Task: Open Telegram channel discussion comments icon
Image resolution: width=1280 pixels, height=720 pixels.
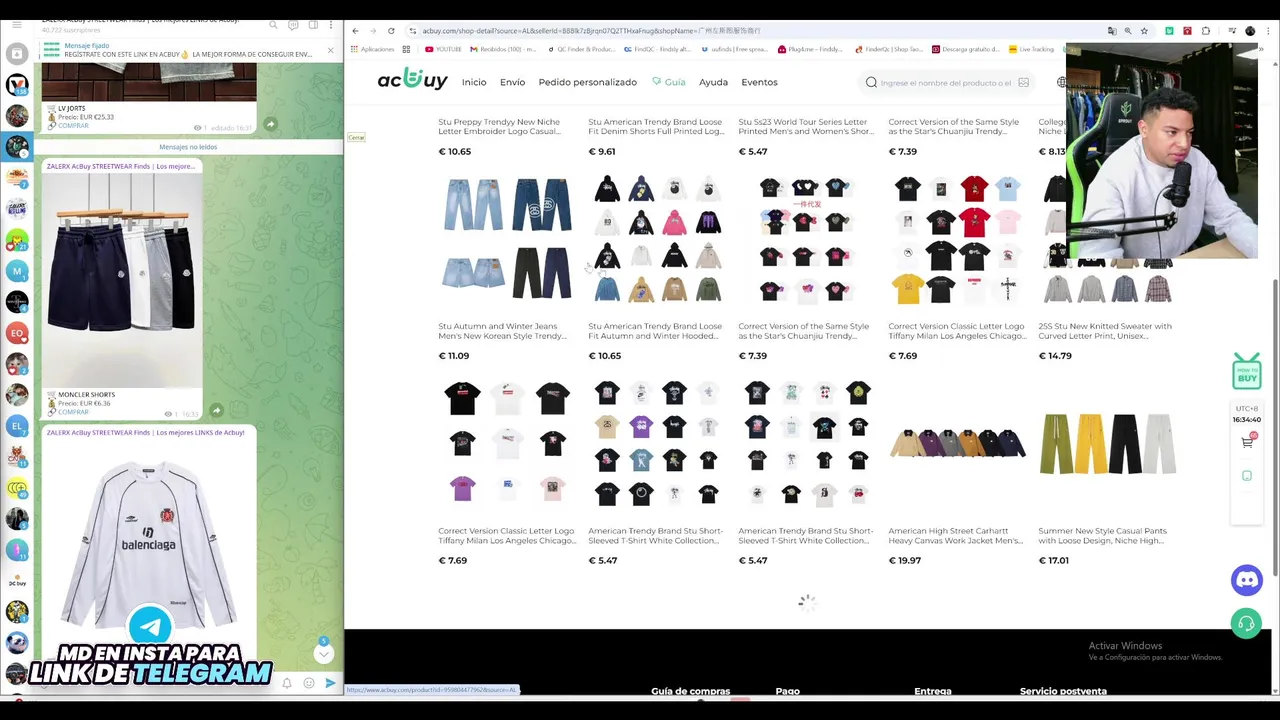Action: click(x=293, y=24)
